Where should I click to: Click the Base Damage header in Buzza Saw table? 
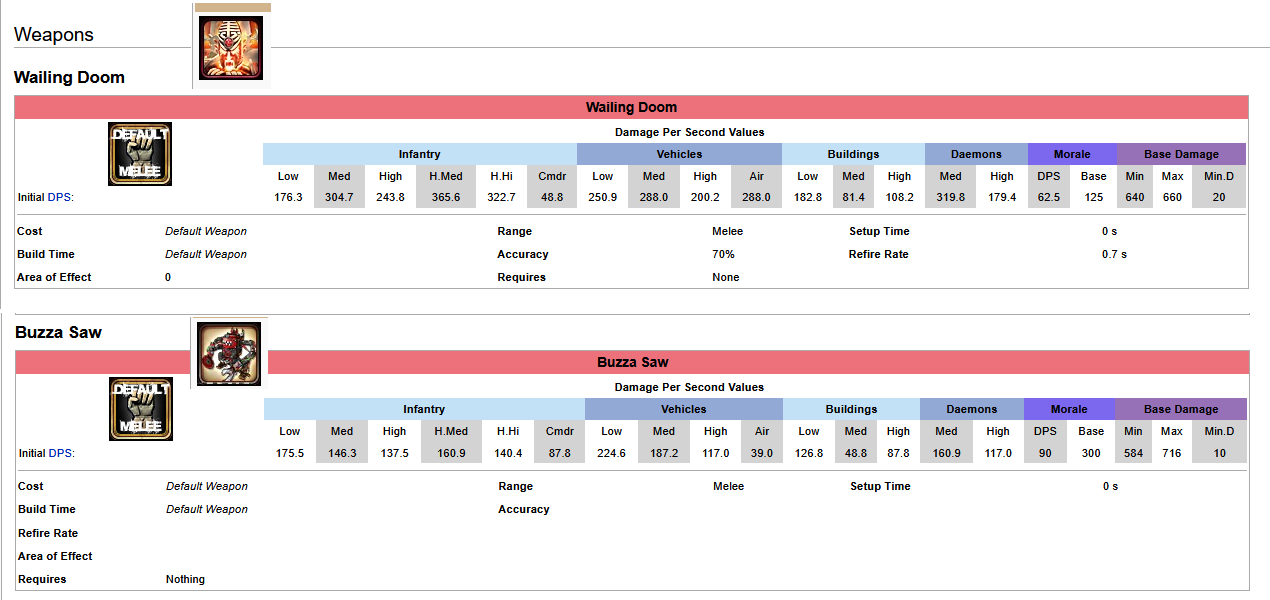pos(1181,409)
